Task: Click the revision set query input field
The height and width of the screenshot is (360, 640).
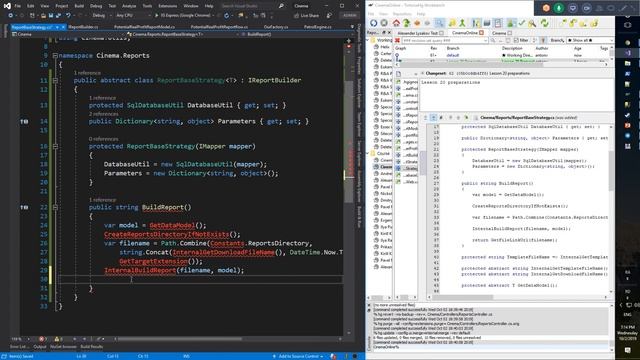Action: pyautogui.click(x=445, y=40)
